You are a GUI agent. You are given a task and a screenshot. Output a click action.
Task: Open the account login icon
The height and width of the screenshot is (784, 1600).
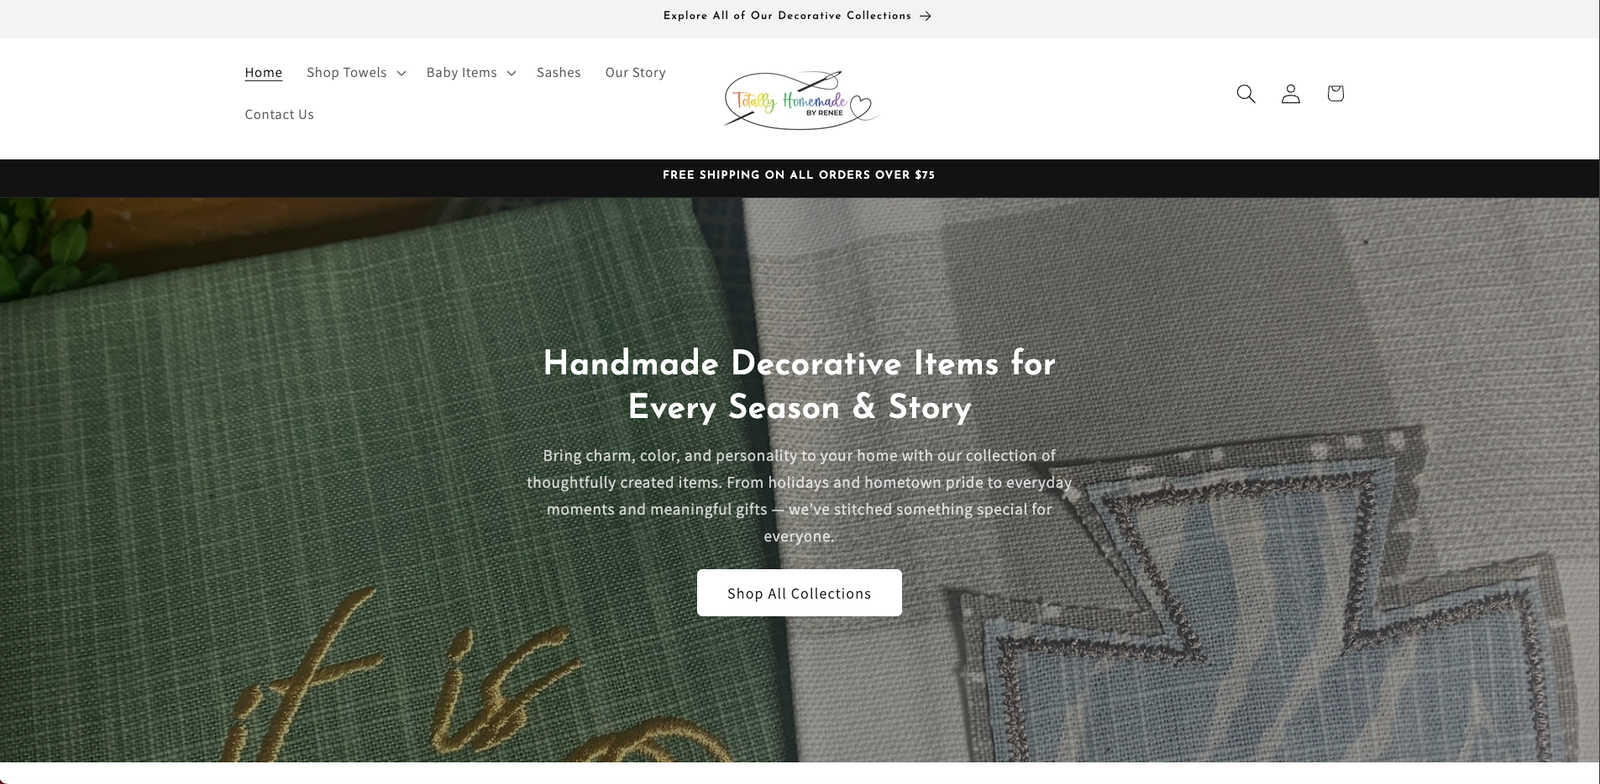pos(1291,93)
